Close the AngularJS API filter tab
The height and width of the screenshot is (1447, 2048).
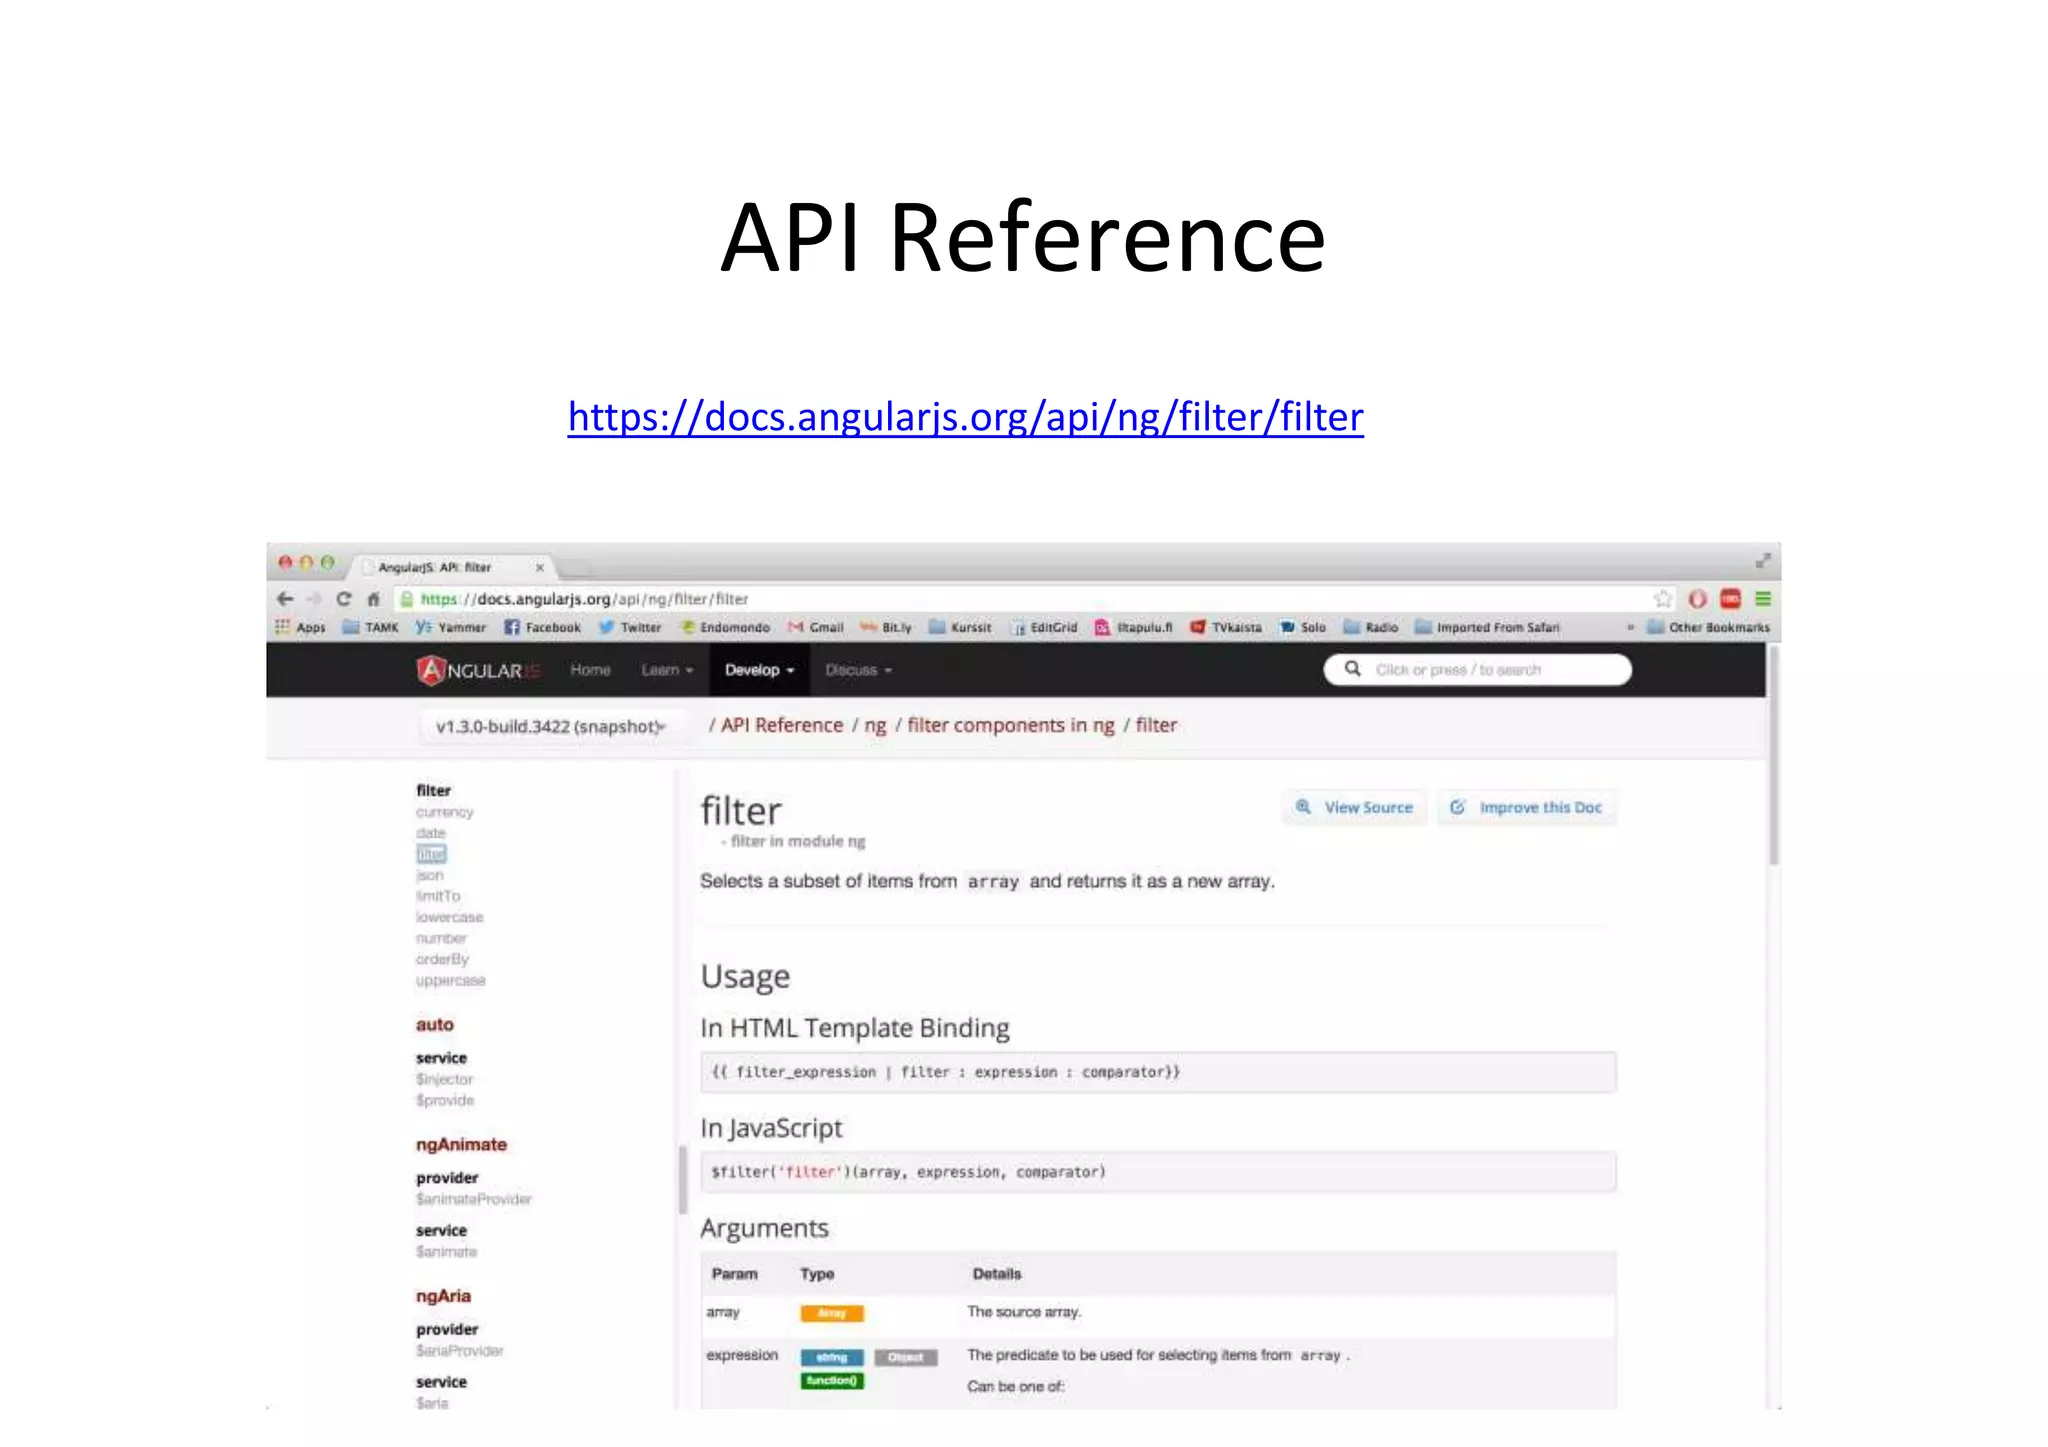[540, 567]
